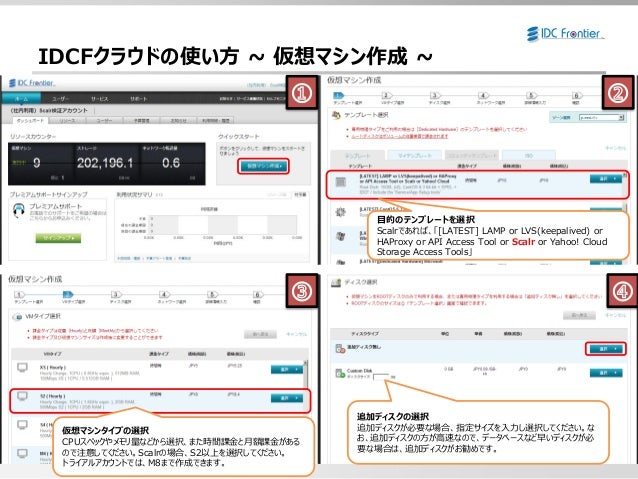Screen dimensions: 638x479
Task: Click the cancel link on the disk screen
Action: coord(615,315)
